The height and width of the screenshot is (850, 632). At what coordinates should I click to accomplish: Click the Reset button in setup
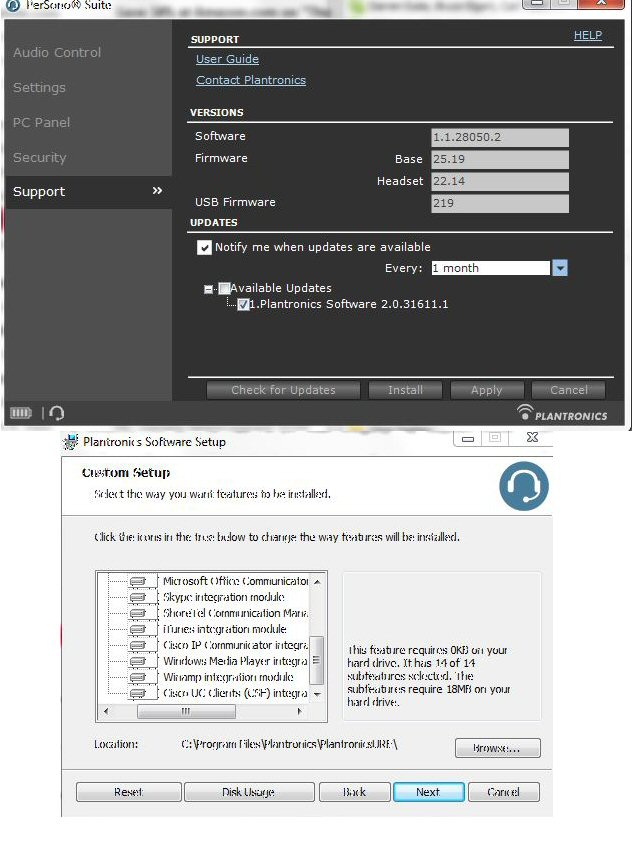point(128,792)
